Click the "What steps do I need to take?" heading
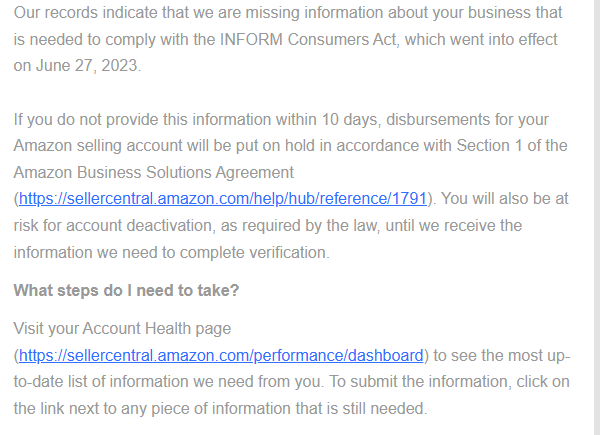Image resolution: width=600 pixels, height=435 pixels. (x=126, y=290)
